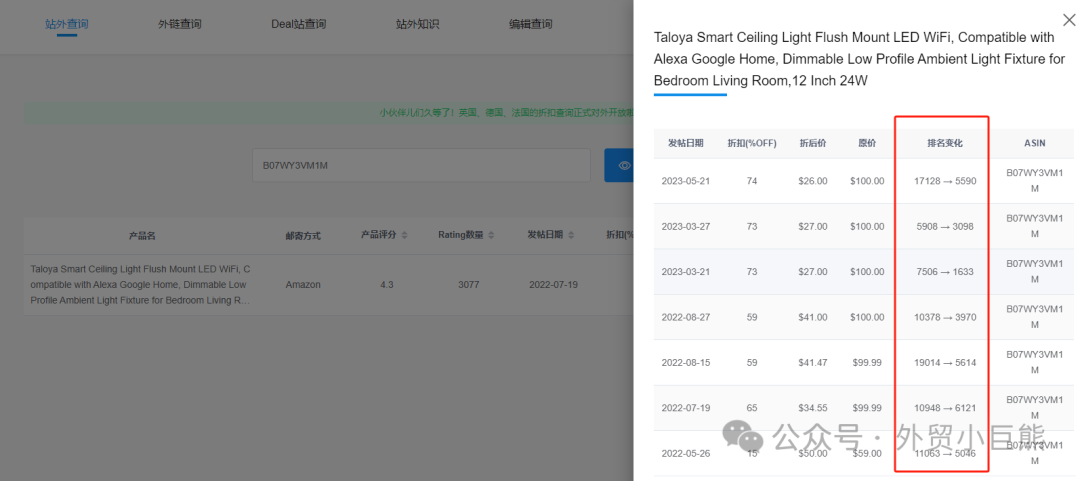Viewport: 1080px width, 481px height.
Task: Select the 2022-05-26 date row
Action: 685,453
